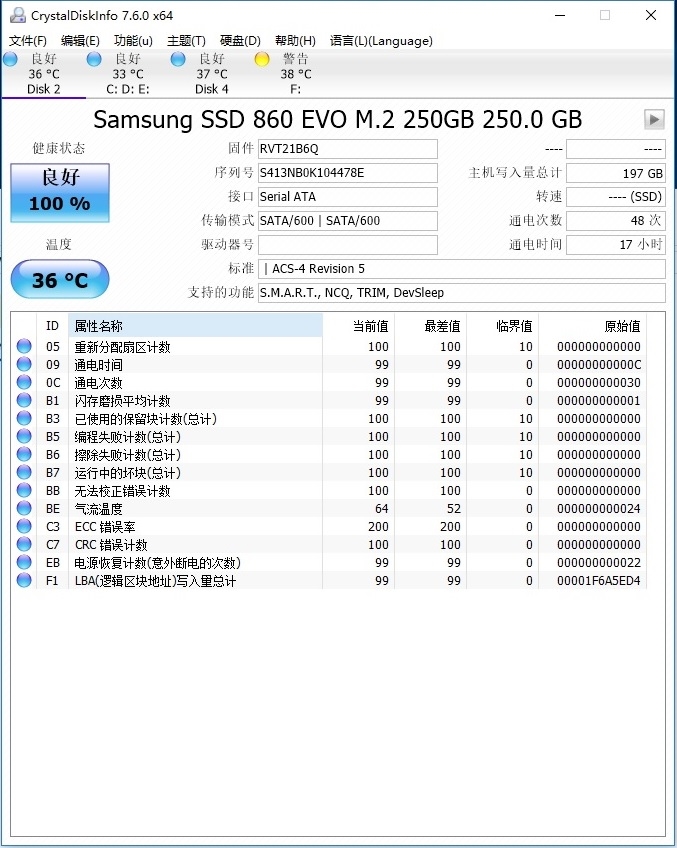The height and width of the screenshot is (848, 677).
Task: Select the Disk 4 tab at 37 °C
Action: point(211,75)
